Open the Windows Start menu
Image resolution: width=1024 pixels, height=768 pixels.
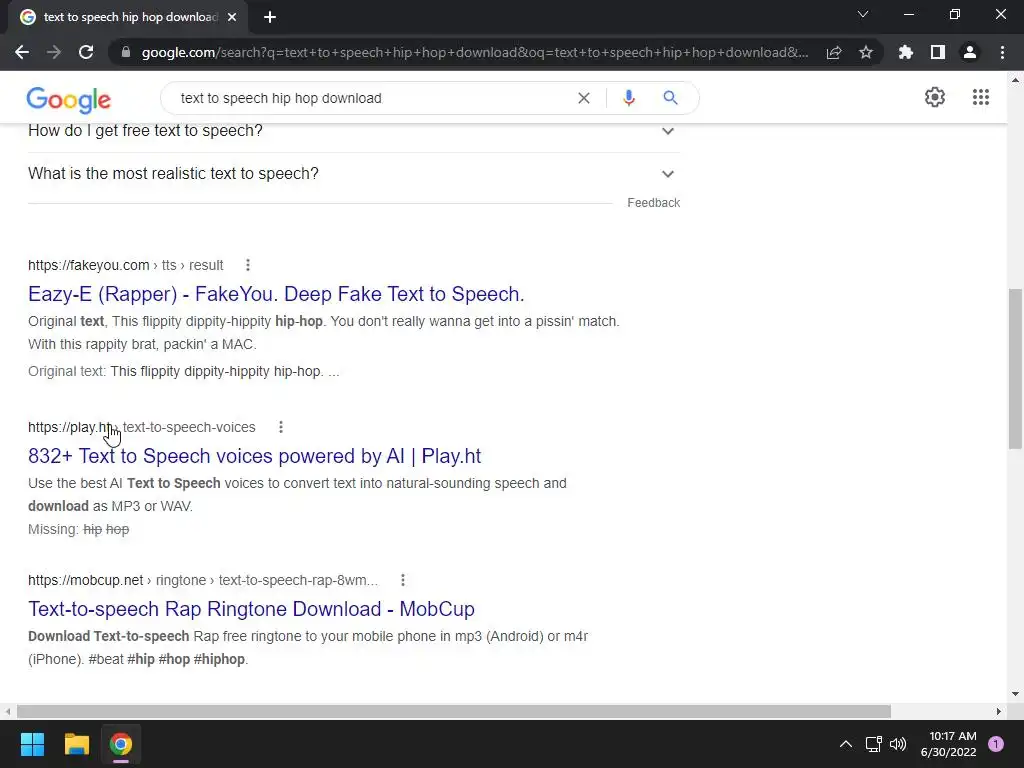pyautogui.click(x=32, y=744)
